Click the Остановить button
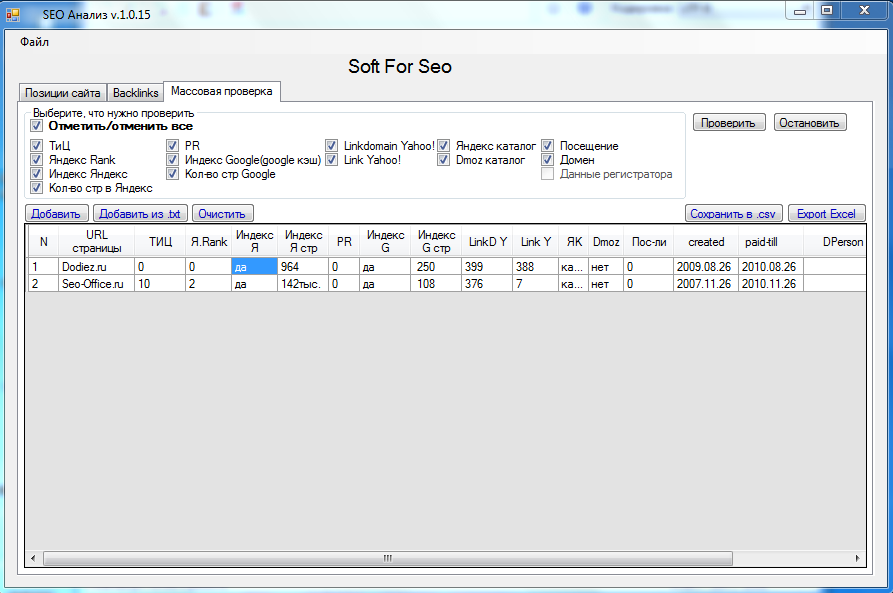 point(810,122)
